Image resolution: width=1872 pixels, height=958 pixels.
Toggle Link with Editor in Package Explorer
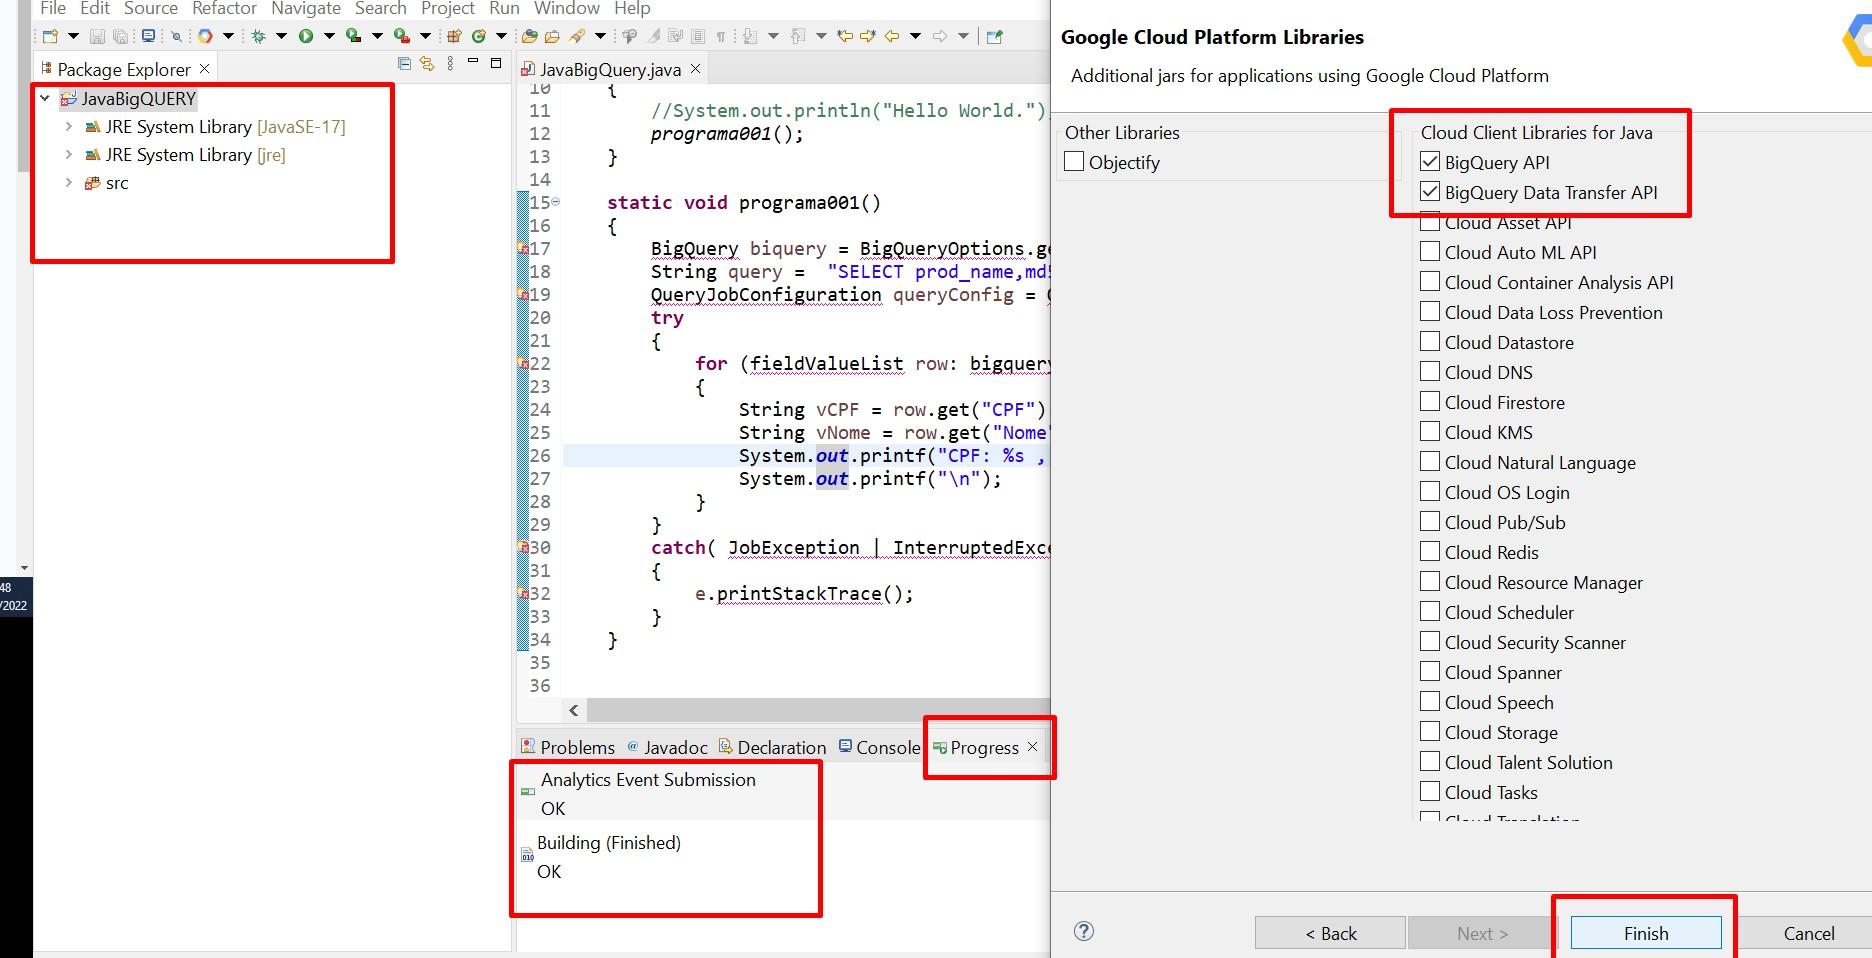[427, 63]
